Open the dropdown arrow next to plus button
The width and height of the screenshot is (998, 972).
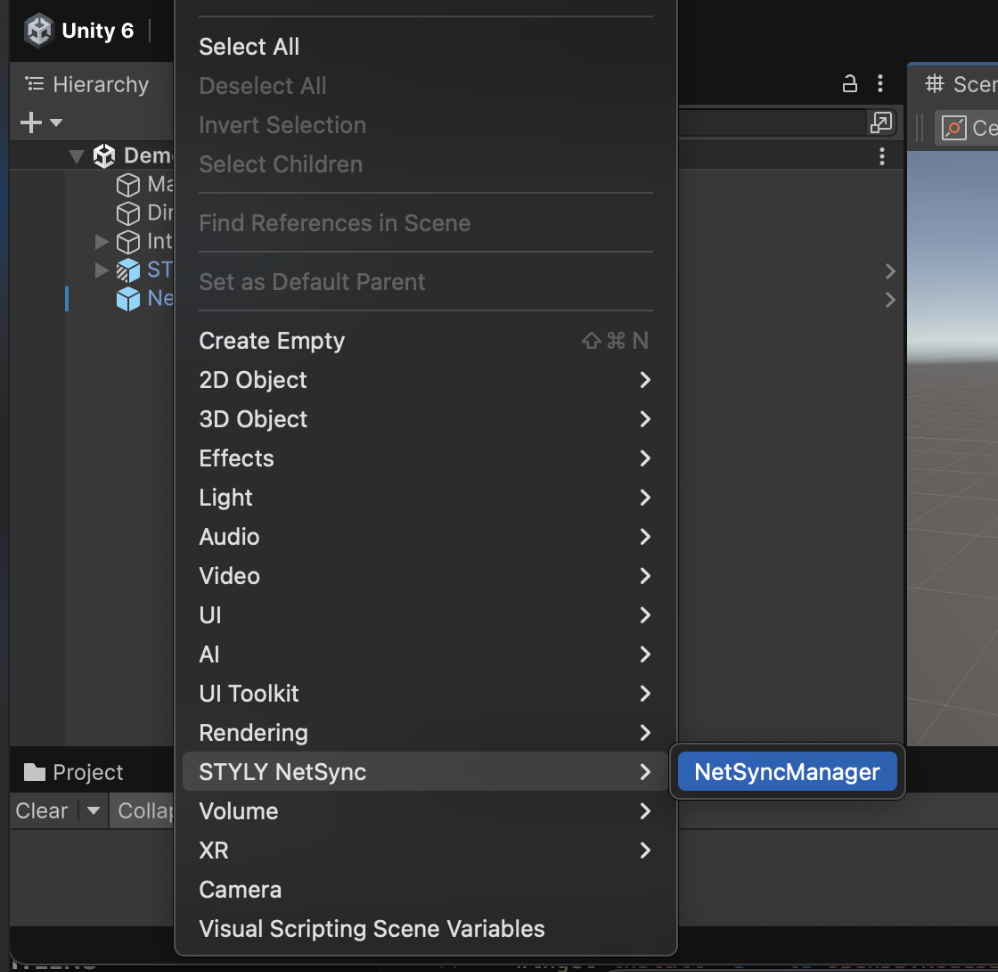tap(56, 122)
